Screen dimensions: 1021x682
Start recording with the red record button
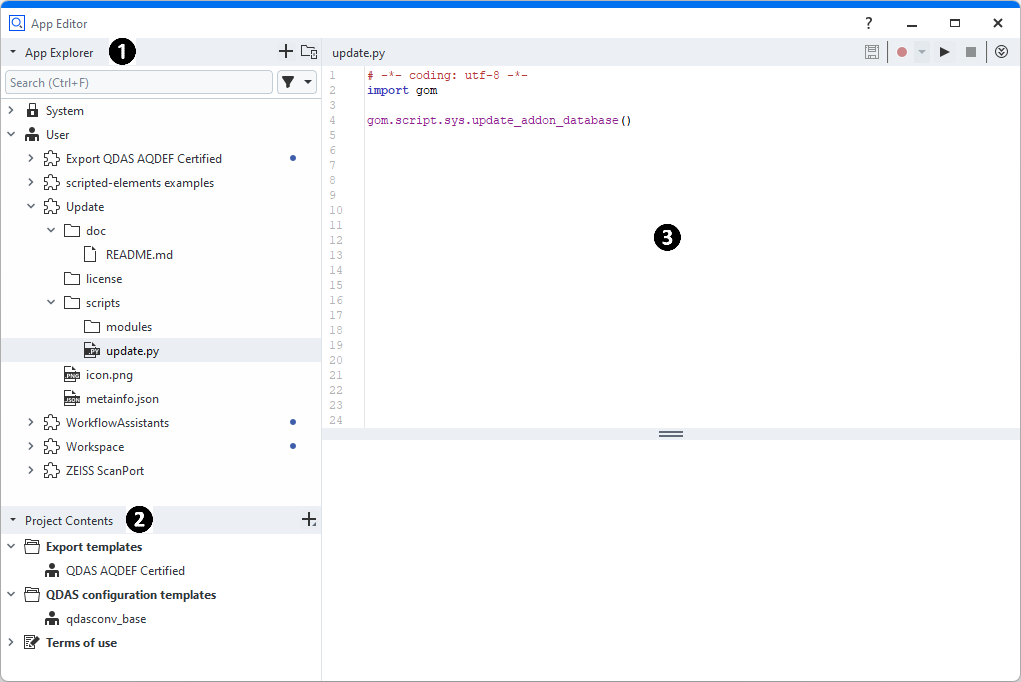(901, 52)
